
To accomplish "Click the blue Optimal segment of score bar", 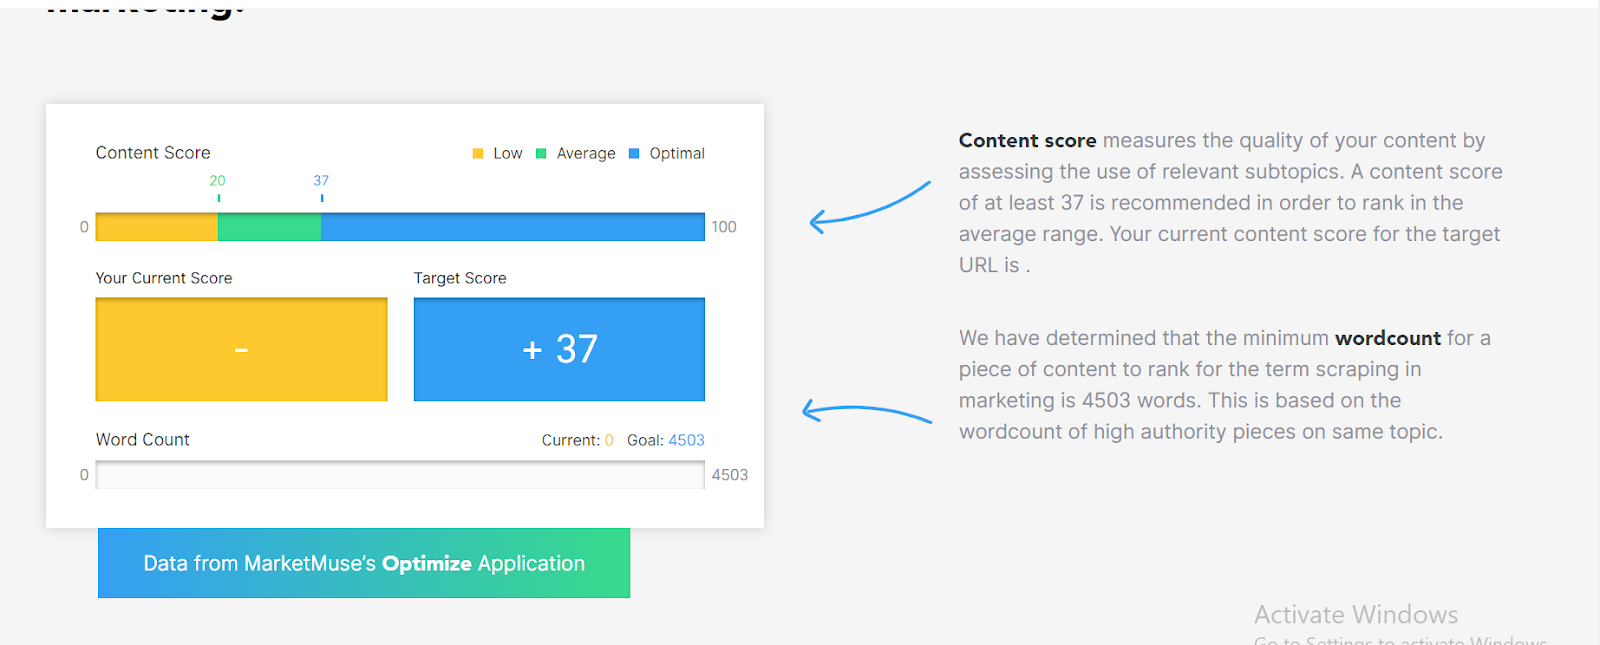I will coord(513,227).
